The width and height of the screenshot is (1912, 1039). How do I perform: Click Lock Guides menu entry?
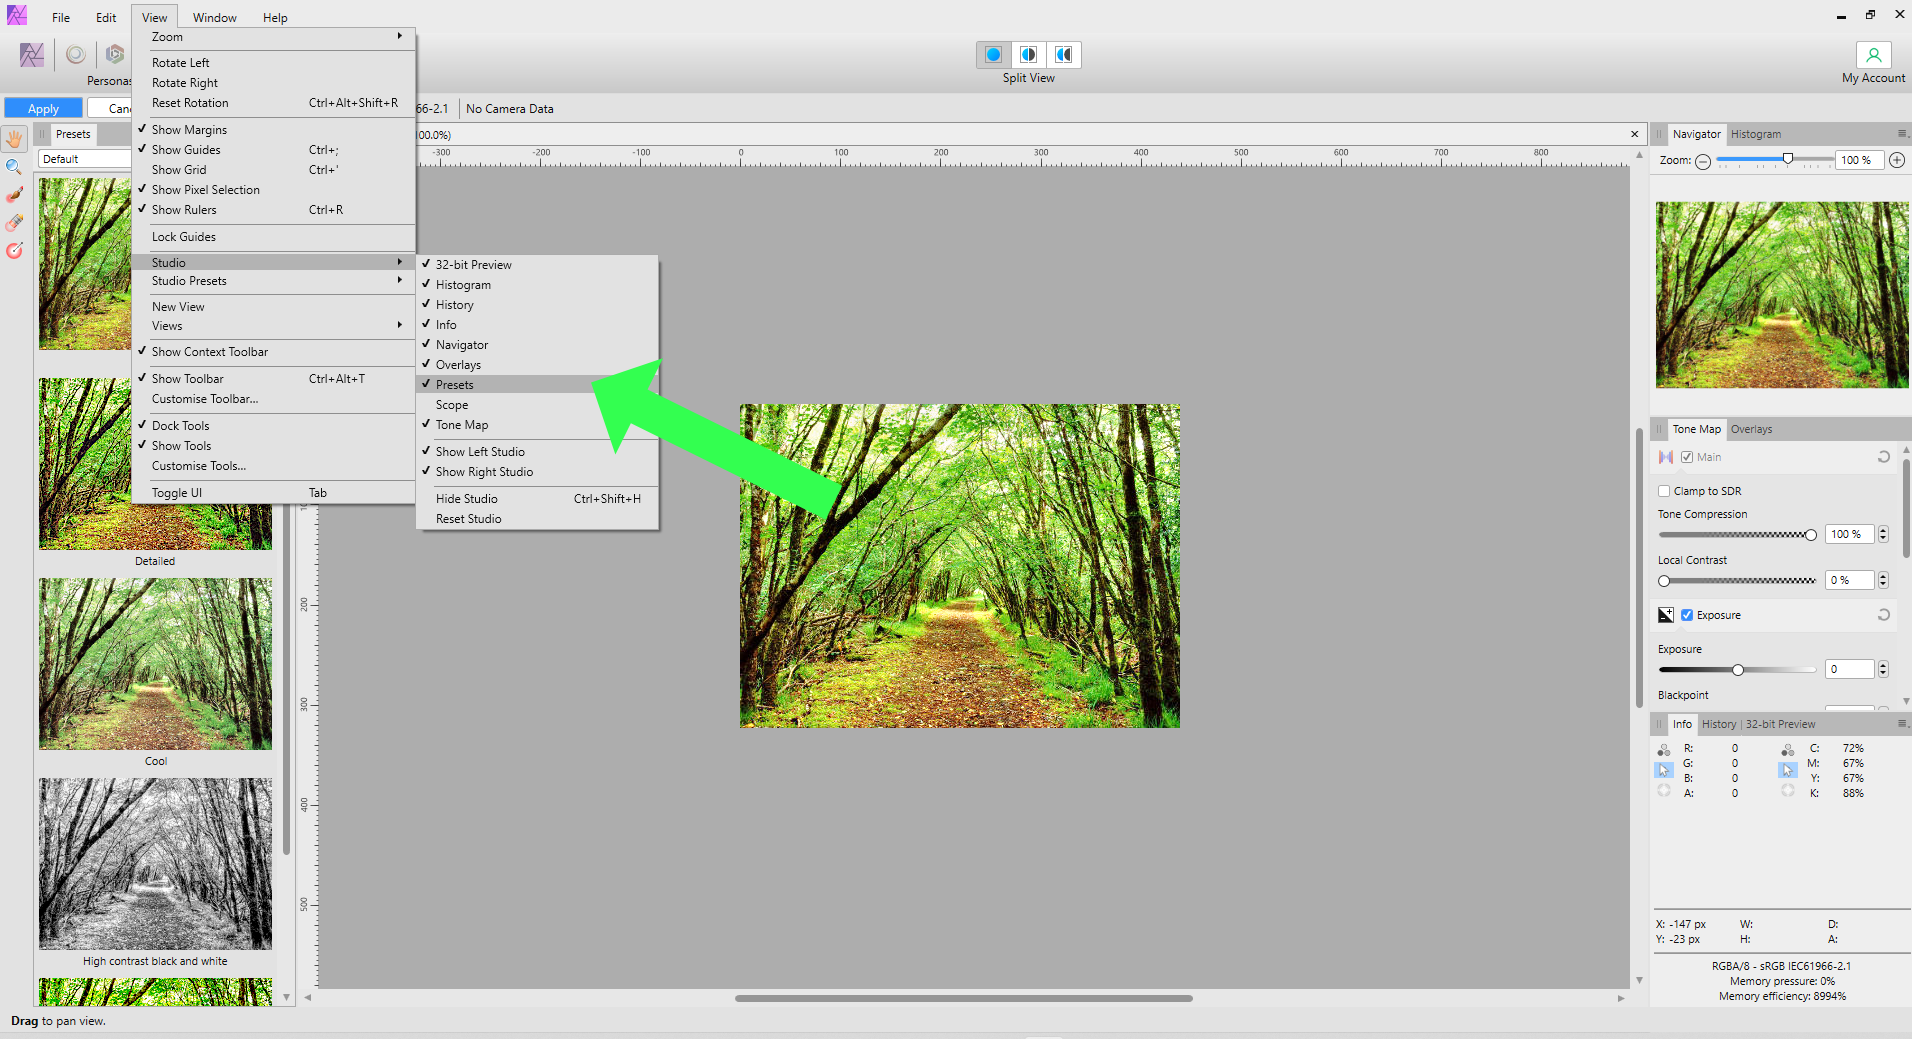point(273,237)
